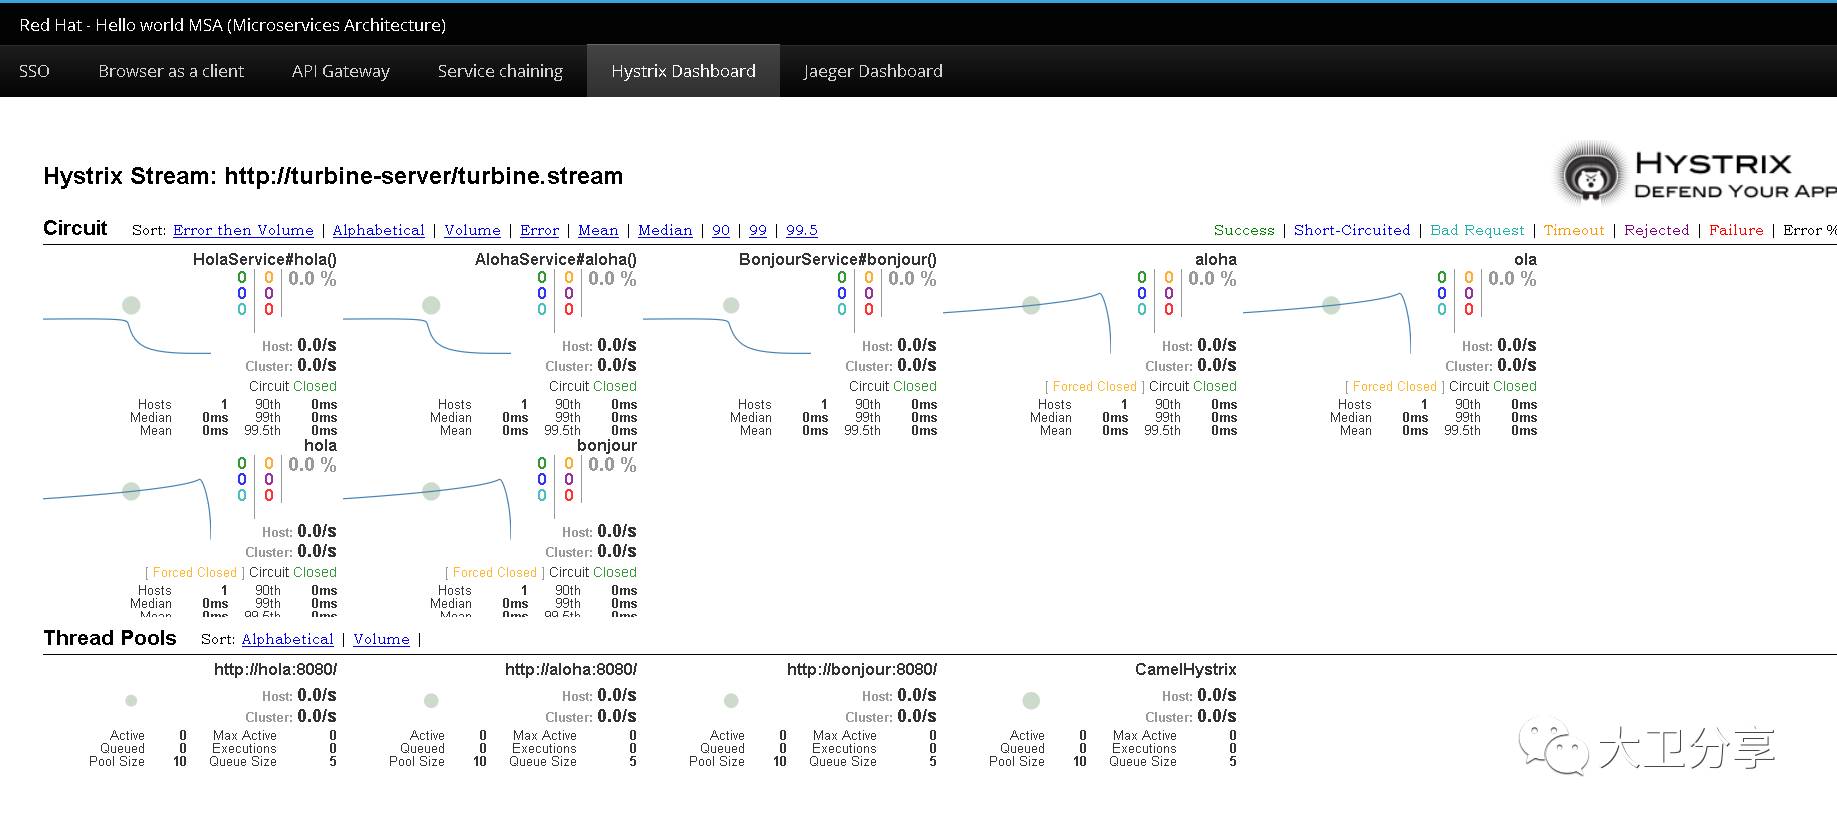Open the Jaeger Dashboard tab
The image size is (1837, 829).
click(x=873, y=71)
